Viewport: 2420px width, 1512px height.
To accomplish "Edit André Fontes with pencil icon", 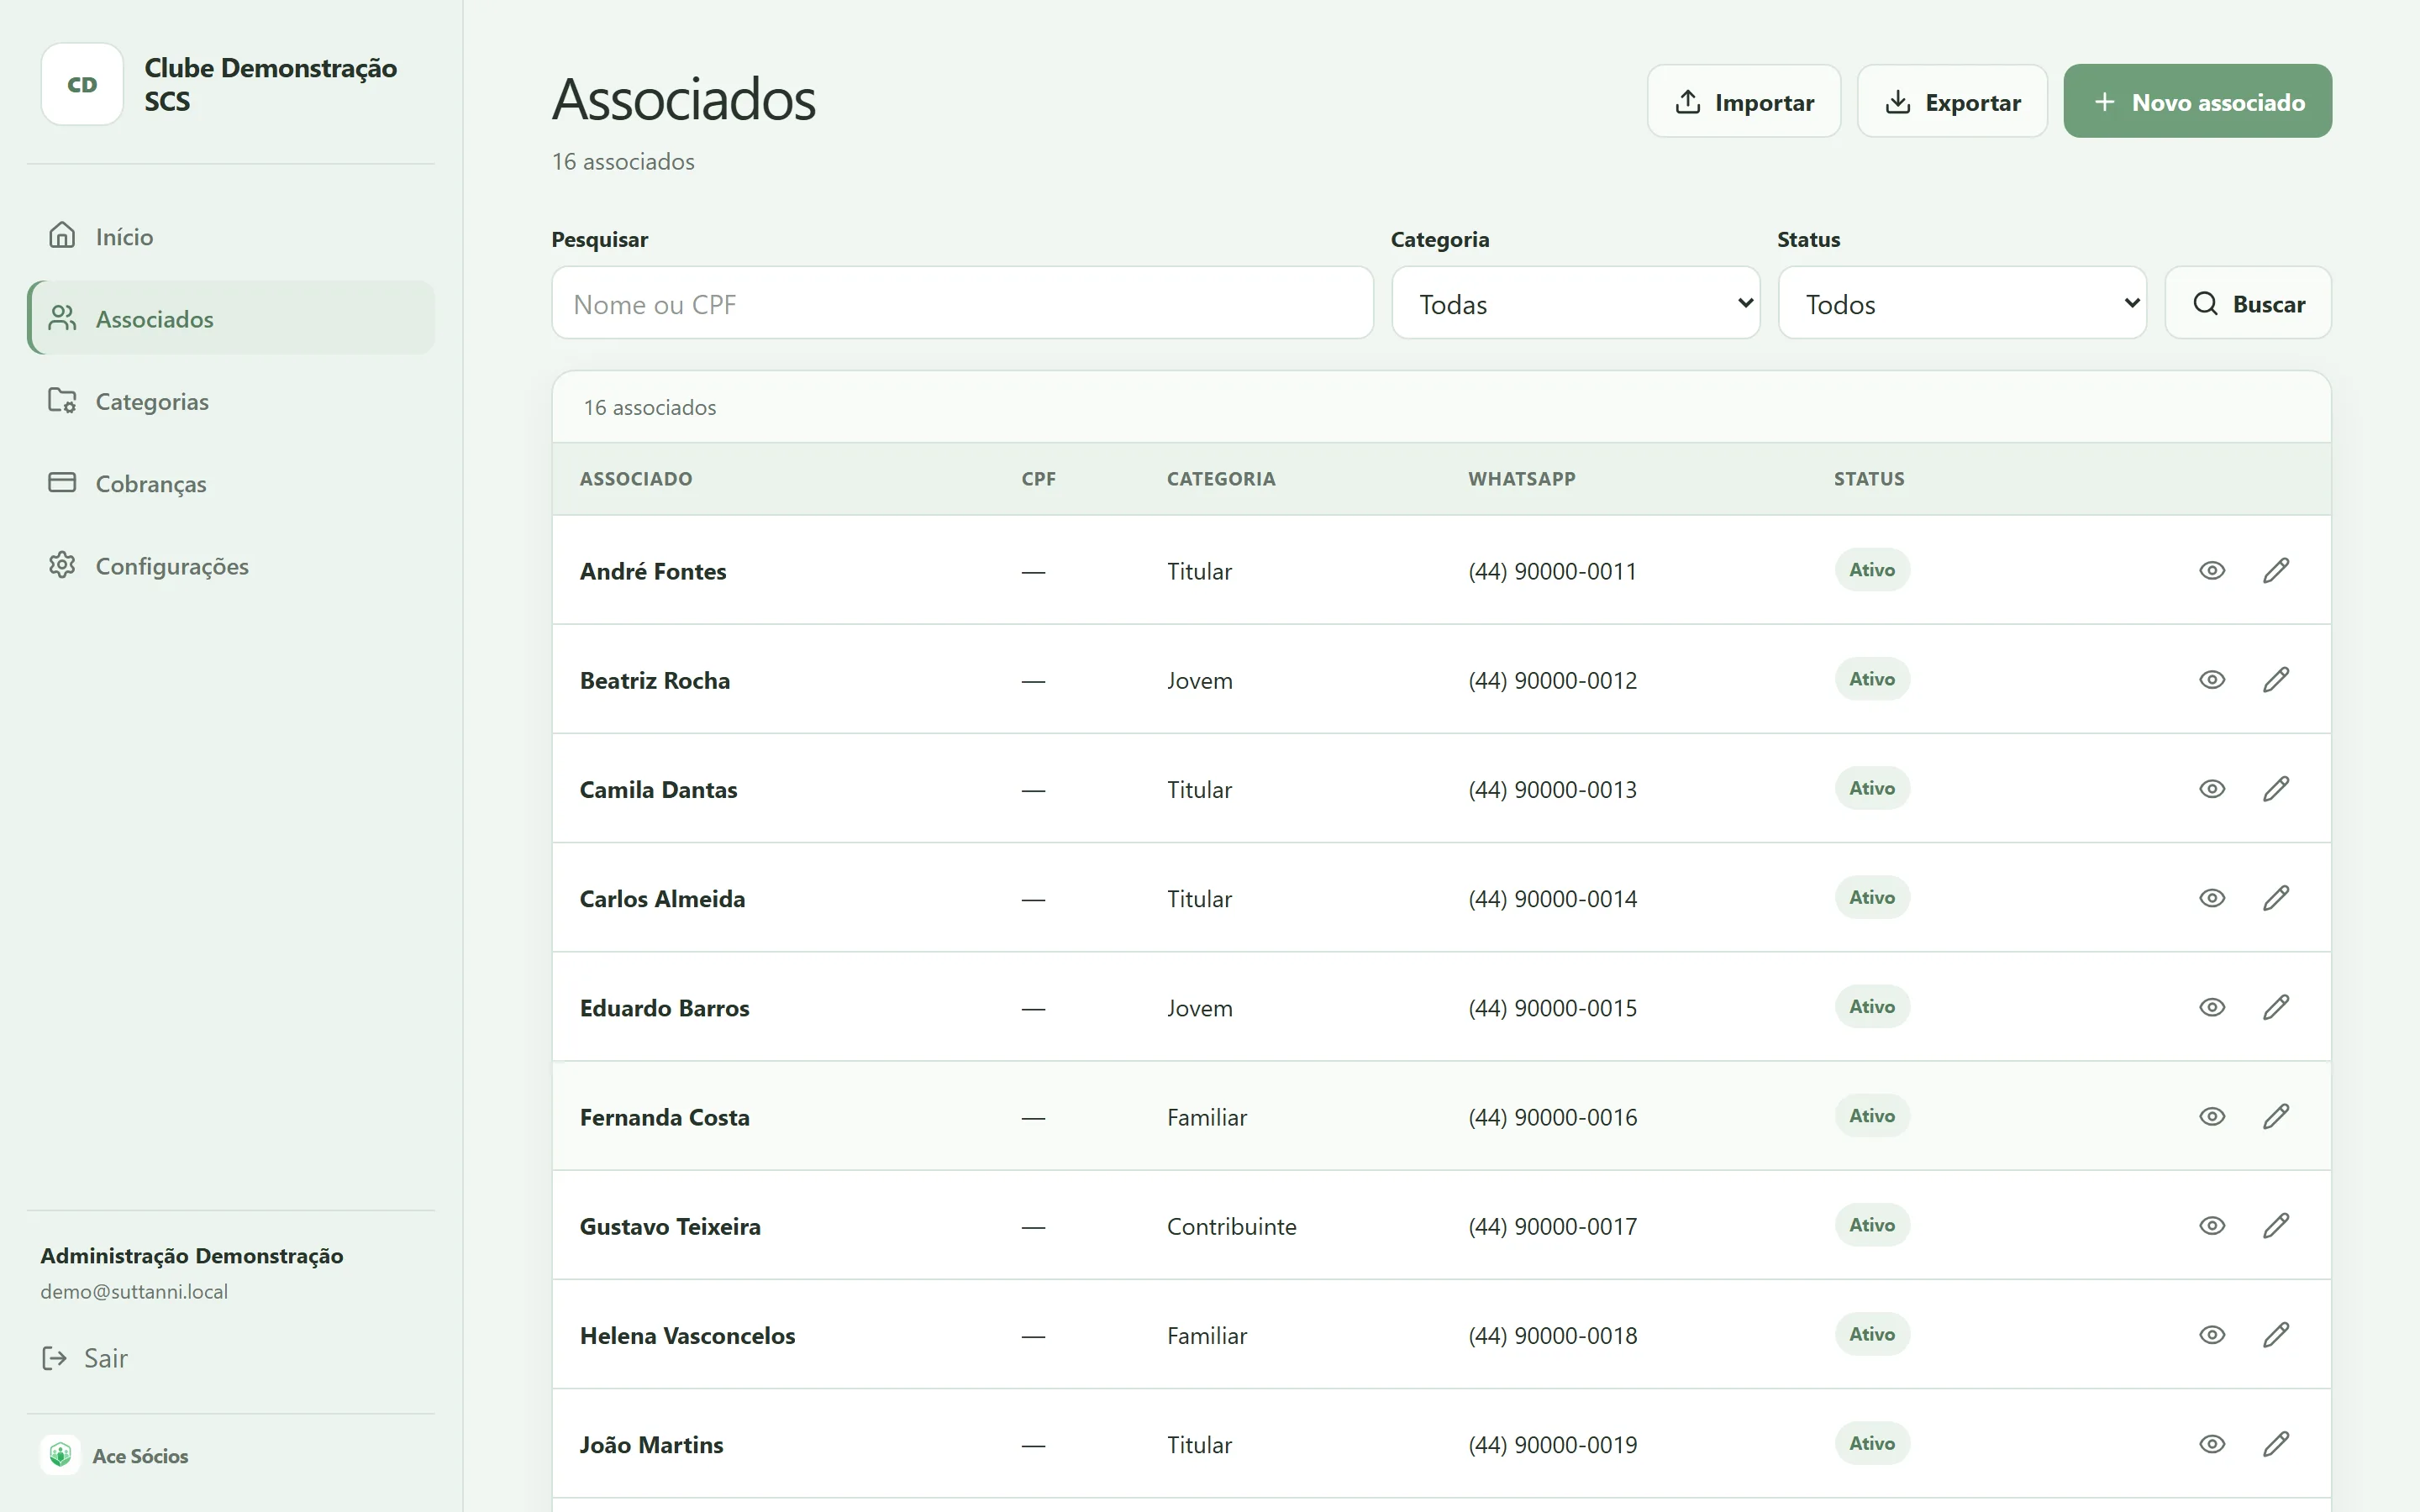I will (x=2275, y=570).
